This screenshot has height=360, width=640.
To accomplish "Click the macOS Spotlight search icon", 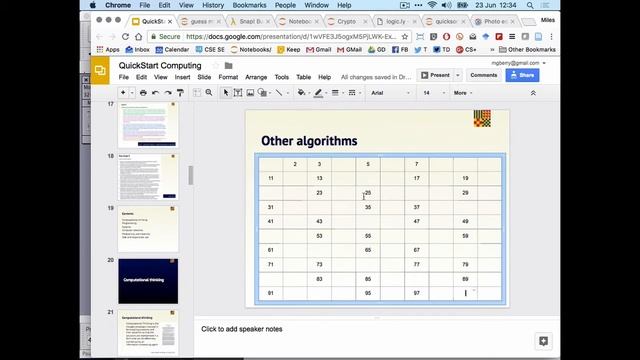I will tap(530, 5).
